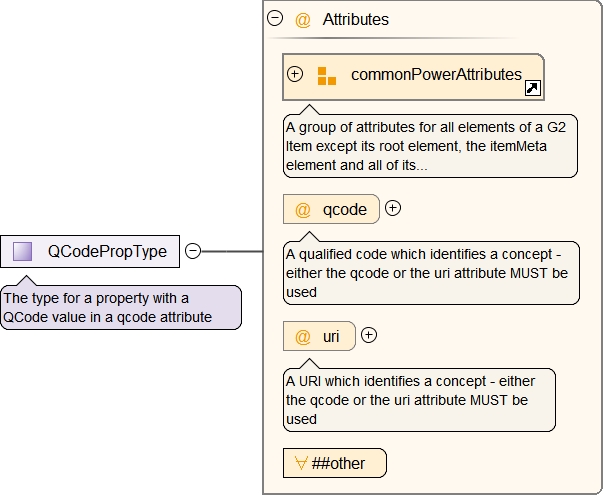Click the @ icon of the uri attribute
Screen dimensions: 604x496
click(x=302, y=337)
